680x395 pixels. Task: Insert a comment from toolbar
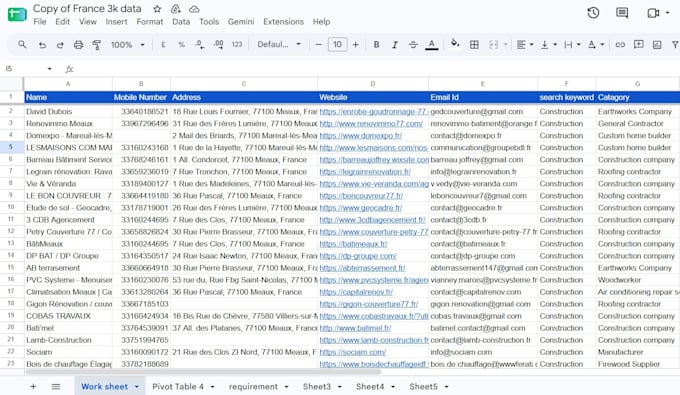pos(638,44)
